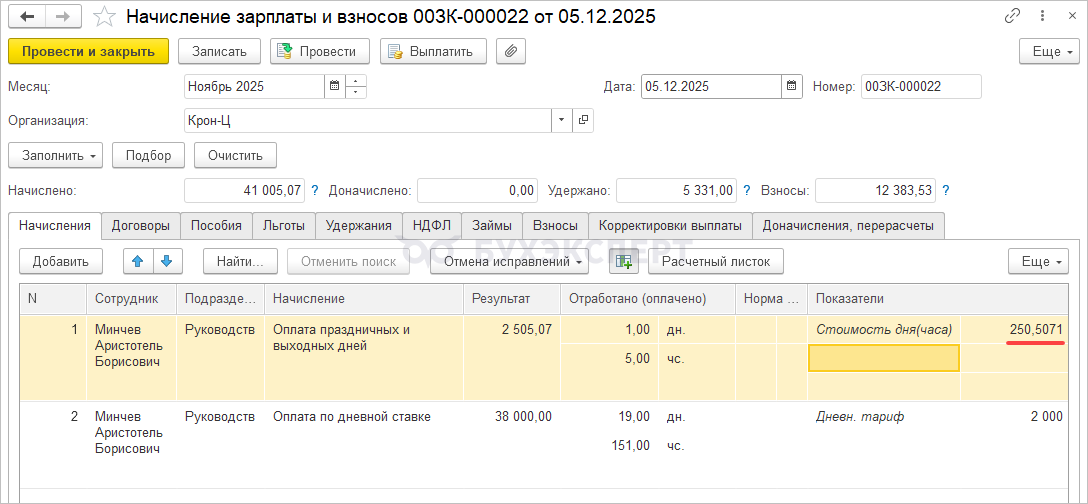Click the Начислено value 41 005,07
This screenshot has height=504, width=1088.
244,190
